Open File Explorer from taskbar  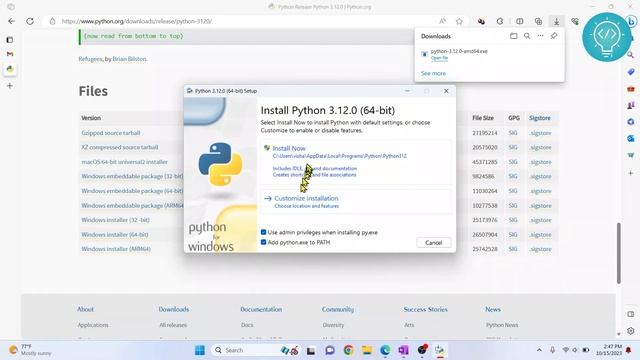(367, 350)
